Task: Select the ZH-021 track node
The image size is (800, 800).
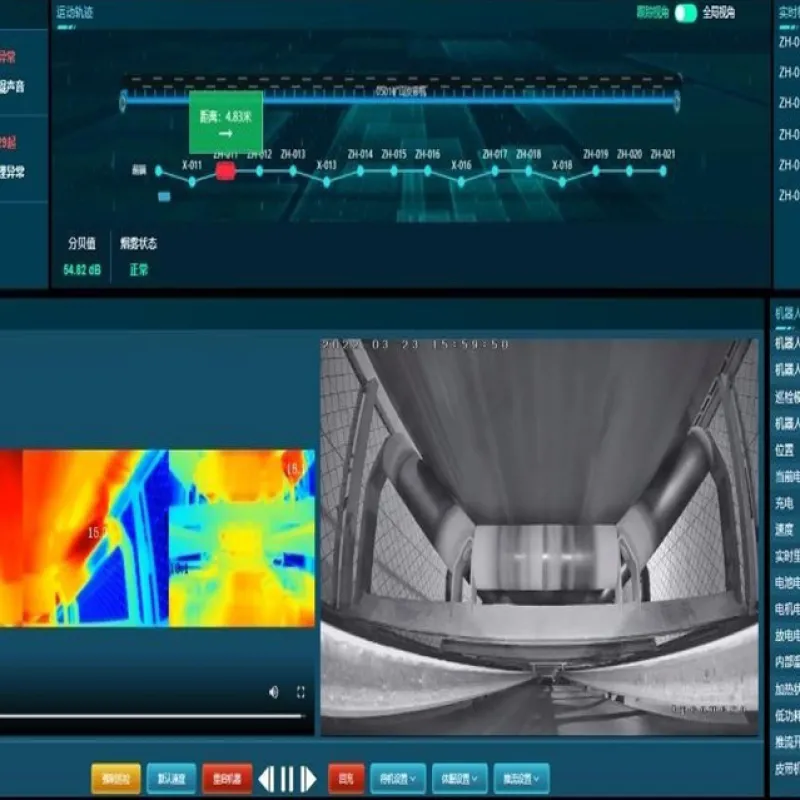Action: pos(663,171)
